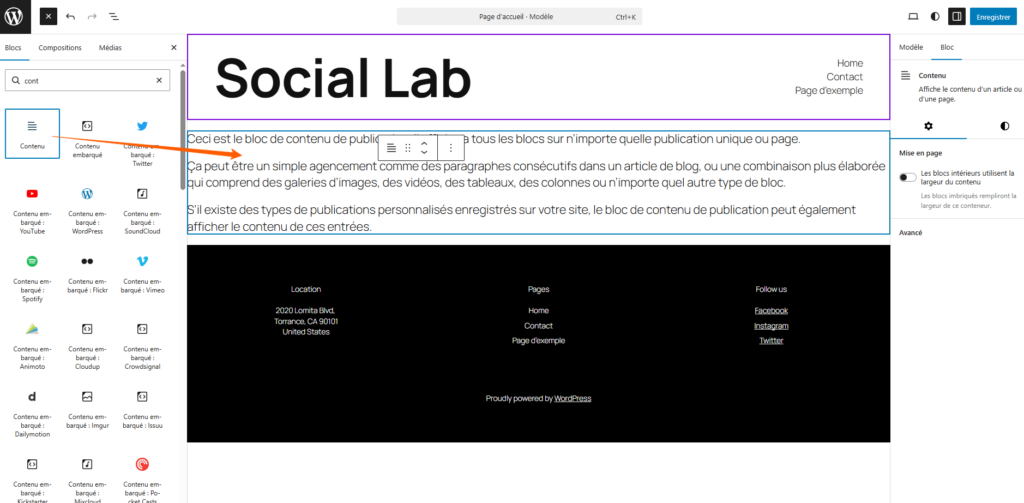Click Page d'exemple link in footer

coord(539,341)
